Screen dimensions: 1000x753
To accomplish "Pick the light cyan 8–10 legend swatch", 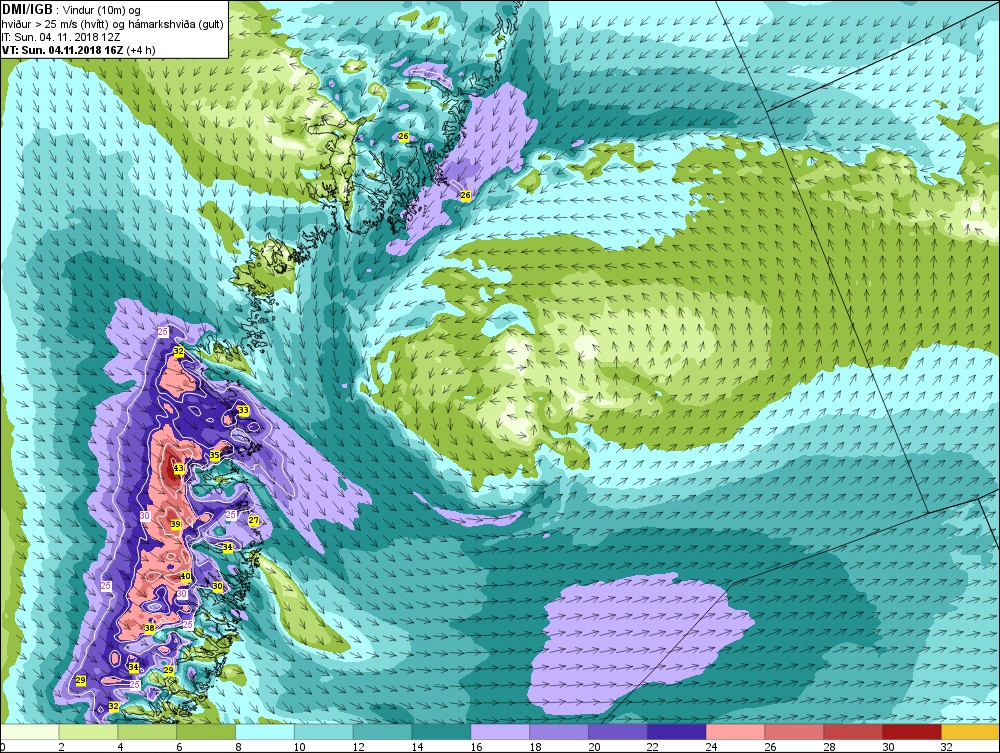I will 265,731.
